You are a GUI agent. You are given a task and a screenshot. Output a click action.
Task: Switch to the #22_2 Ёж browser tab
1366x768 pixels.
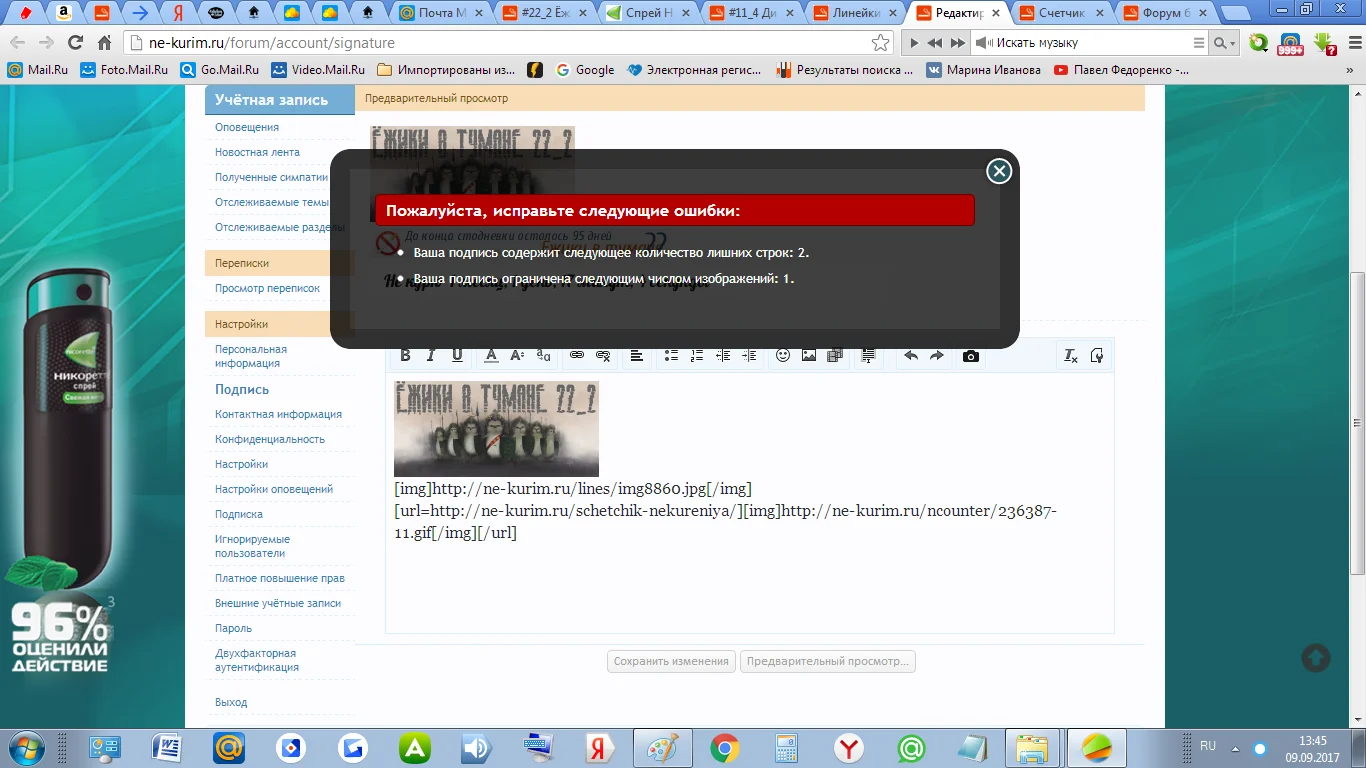coord(546,13)
